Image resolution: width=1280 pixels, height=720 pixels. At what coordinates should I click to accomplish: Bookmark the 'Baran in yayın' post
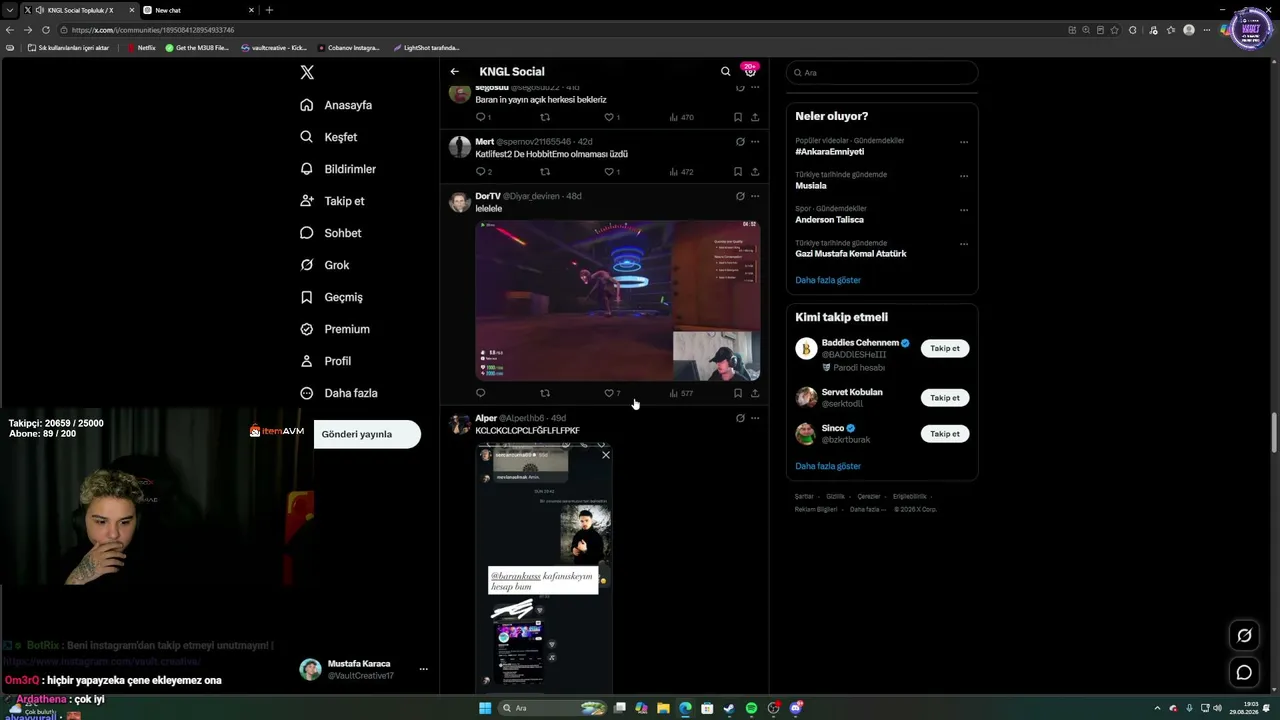tap(738, 117)
